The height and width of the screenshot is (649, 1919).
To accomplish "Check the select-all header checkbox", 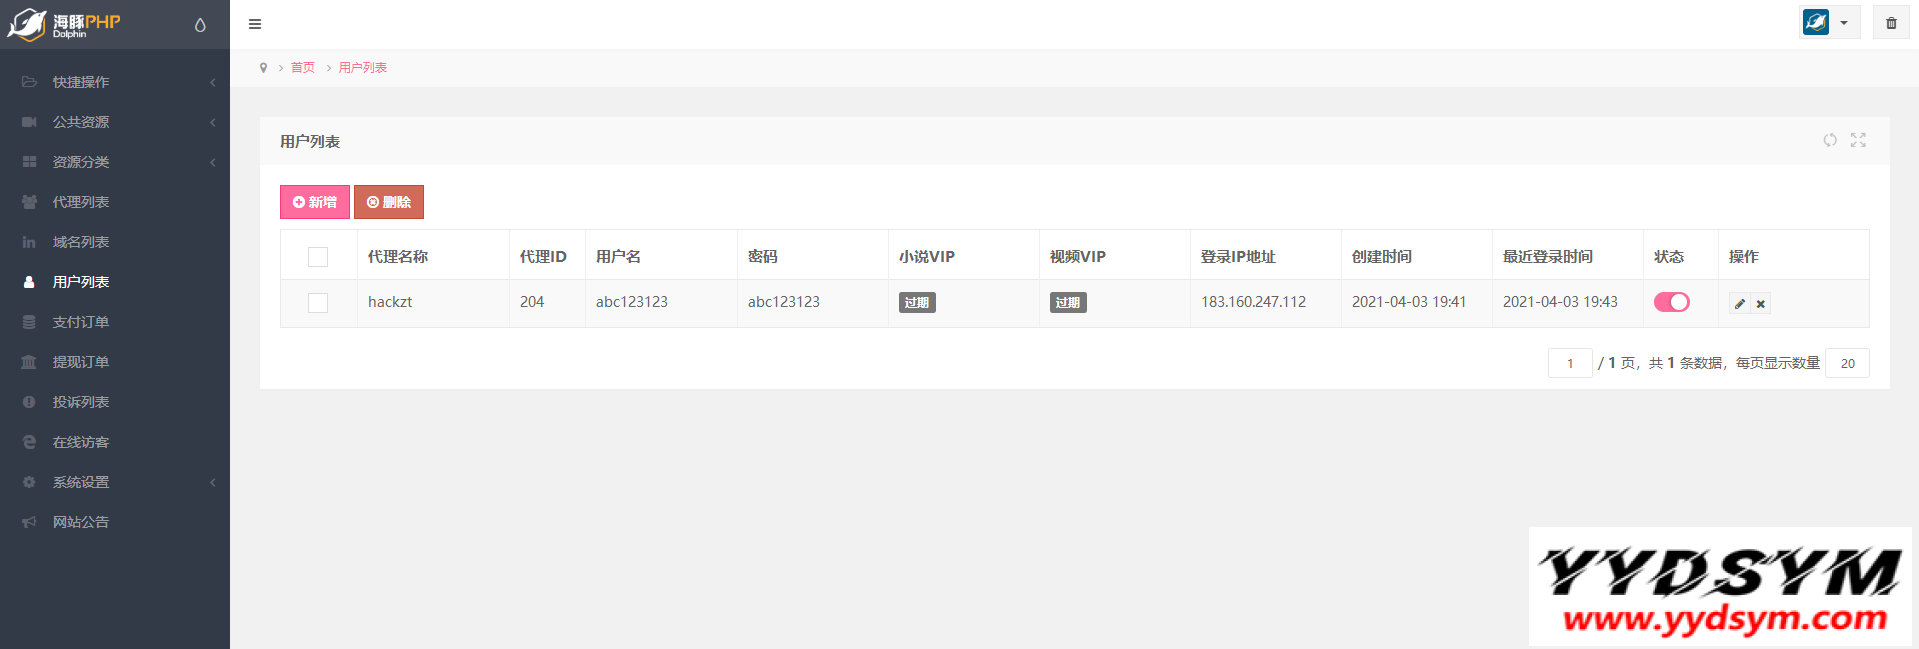I will pos(318,257).
